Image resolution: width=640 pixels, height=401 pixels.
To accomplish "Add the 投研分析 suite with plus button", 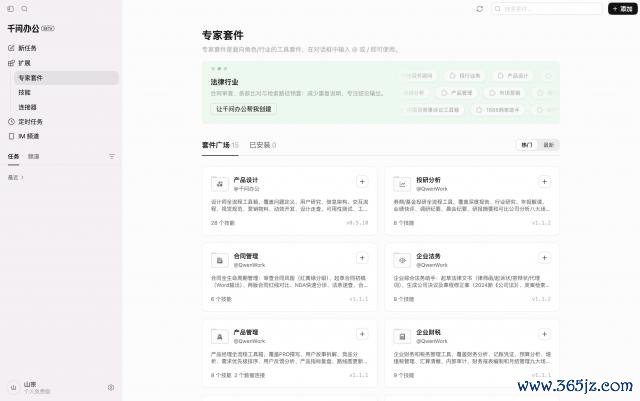I will tap(544, 182).
